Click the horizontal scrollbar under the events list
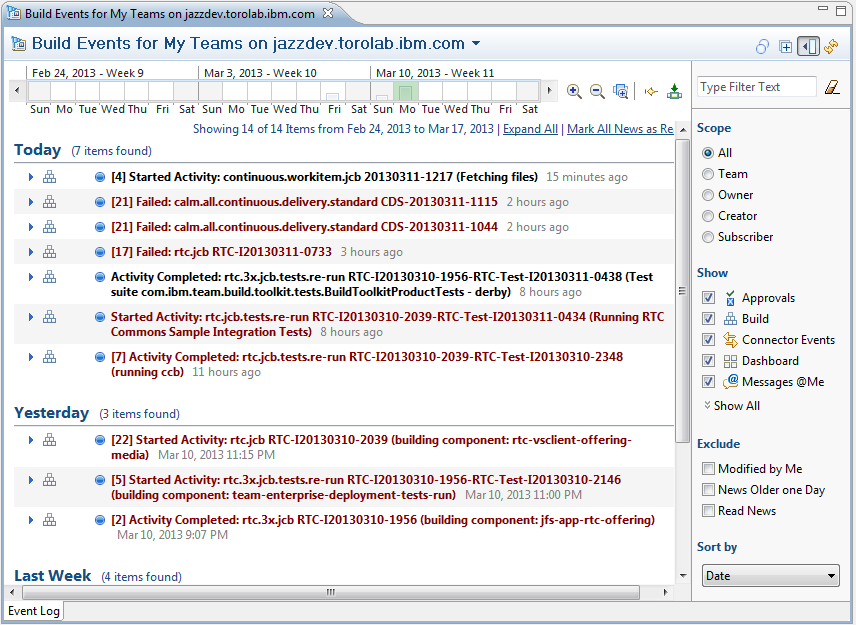The height and width of the screenshot is (625, 856). [x=331, y=592]
